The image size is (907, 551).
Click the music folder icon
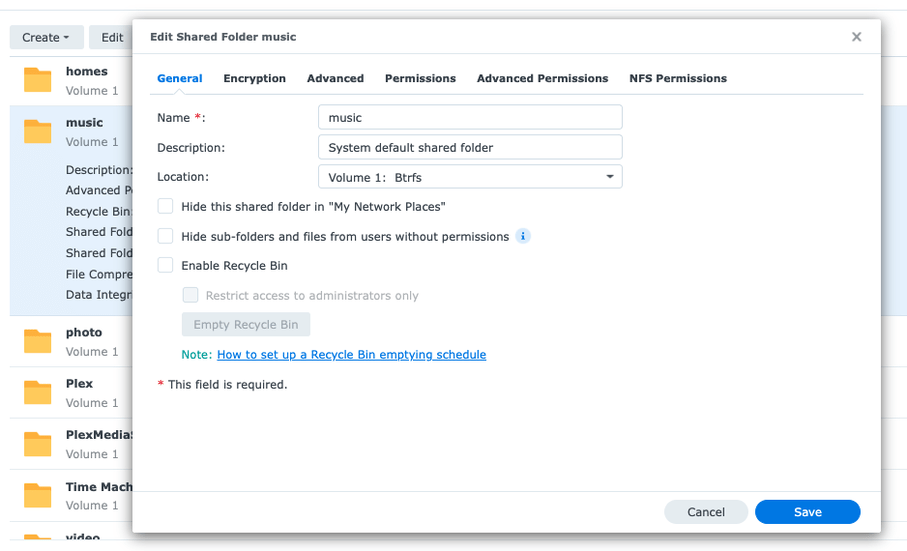[38, 131]
